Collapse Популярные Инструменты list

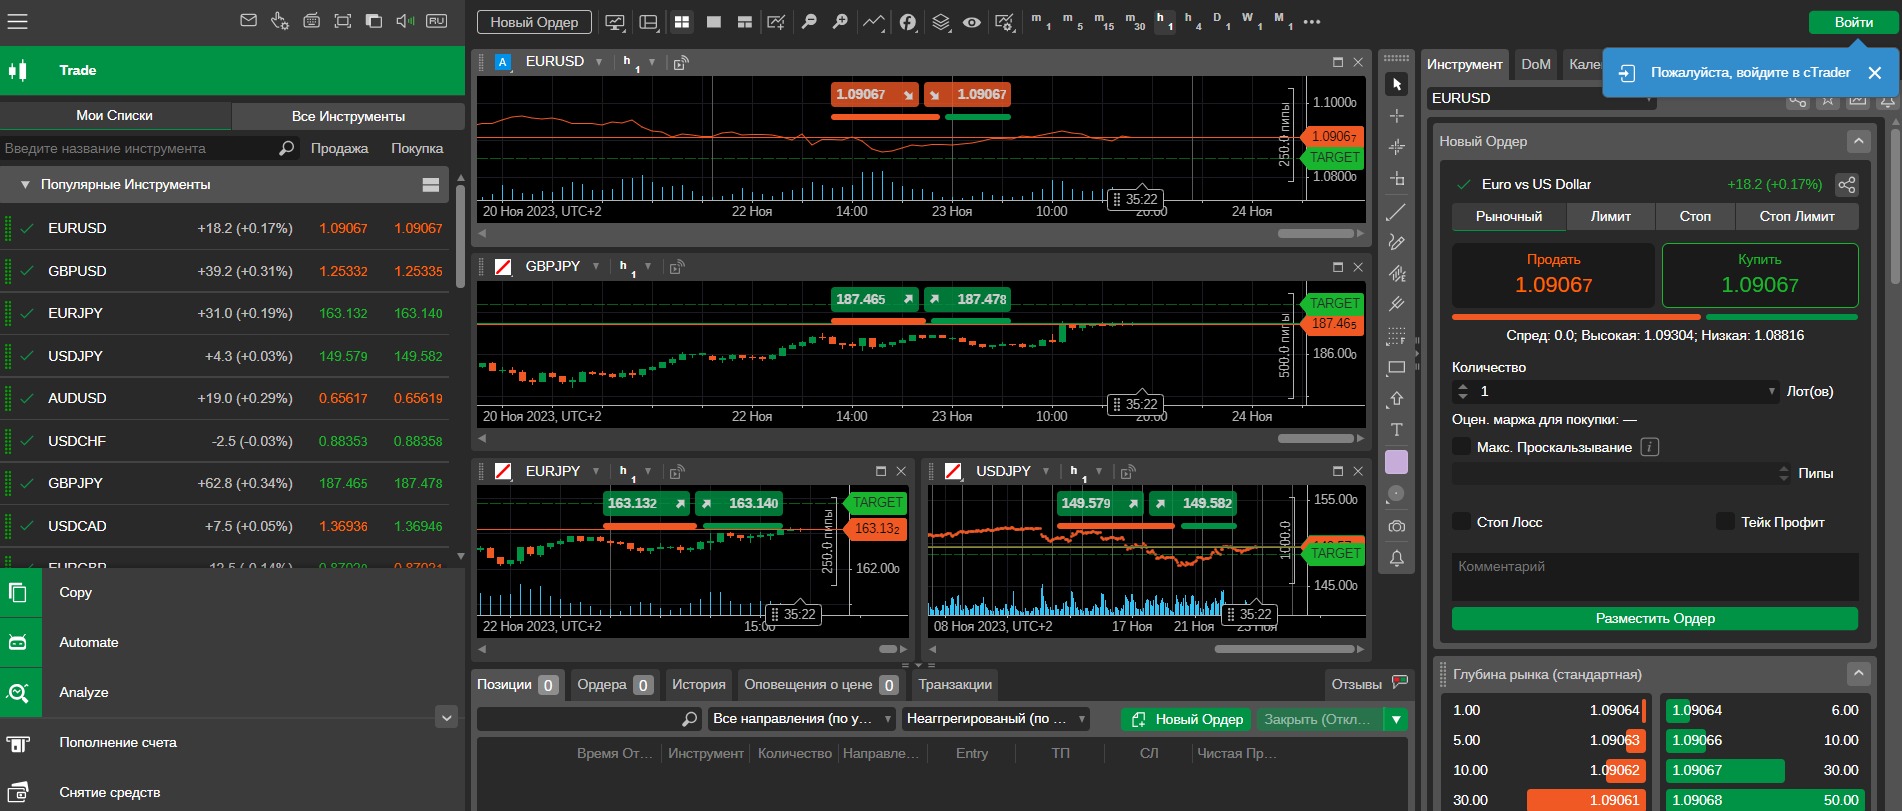(x=25, y=185)
